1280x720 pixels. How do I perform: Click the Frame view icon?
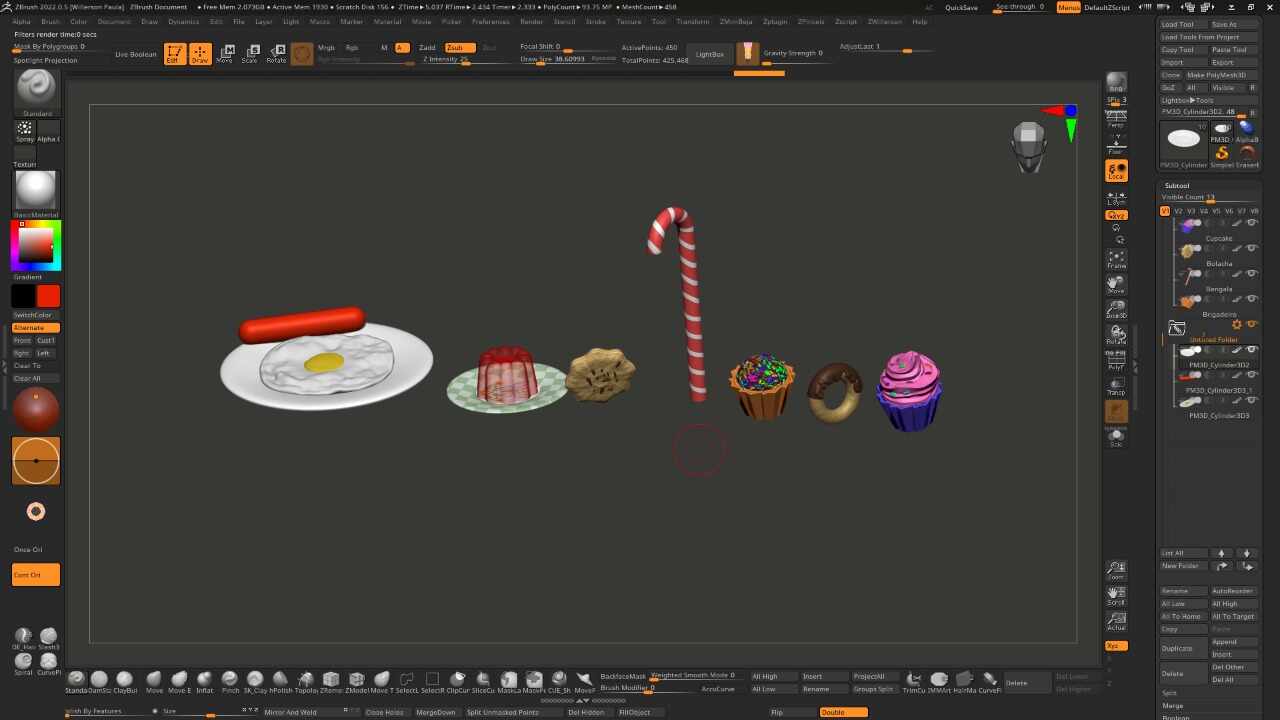click(x=1116, y=259)
